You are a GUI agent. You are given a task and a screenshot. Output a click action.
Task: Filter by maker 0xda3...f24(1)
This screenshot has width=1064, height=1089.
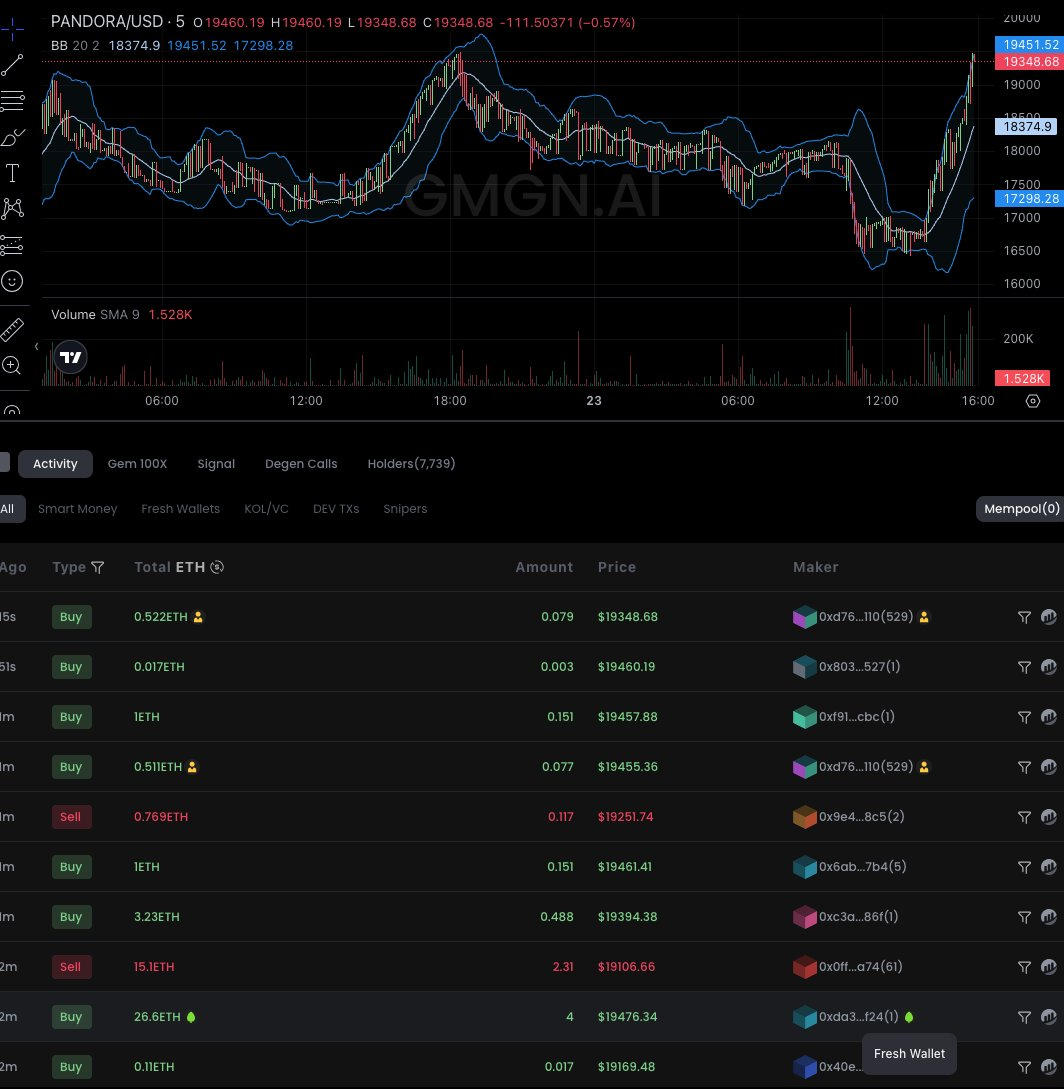pos(1024,1017)
